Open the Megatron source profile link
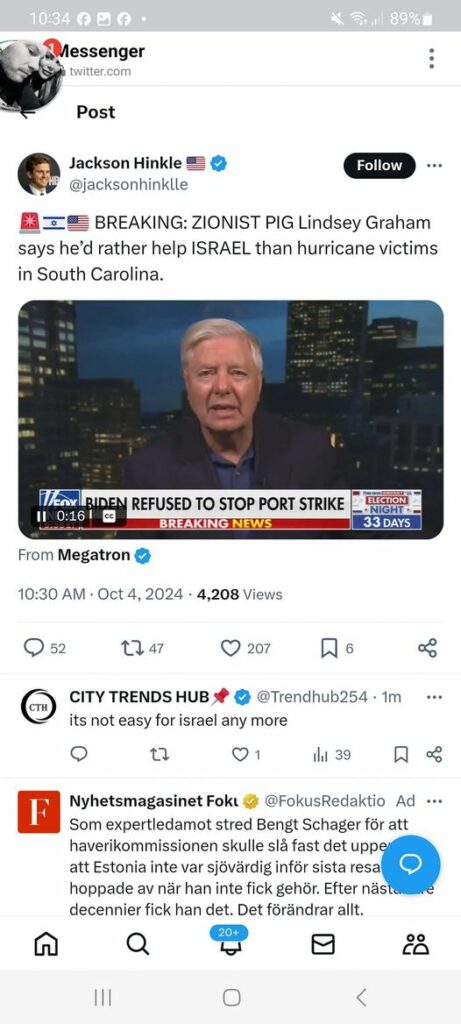Screen dimensions: 461x1024 pyautogui.click(x=94, y=555)
